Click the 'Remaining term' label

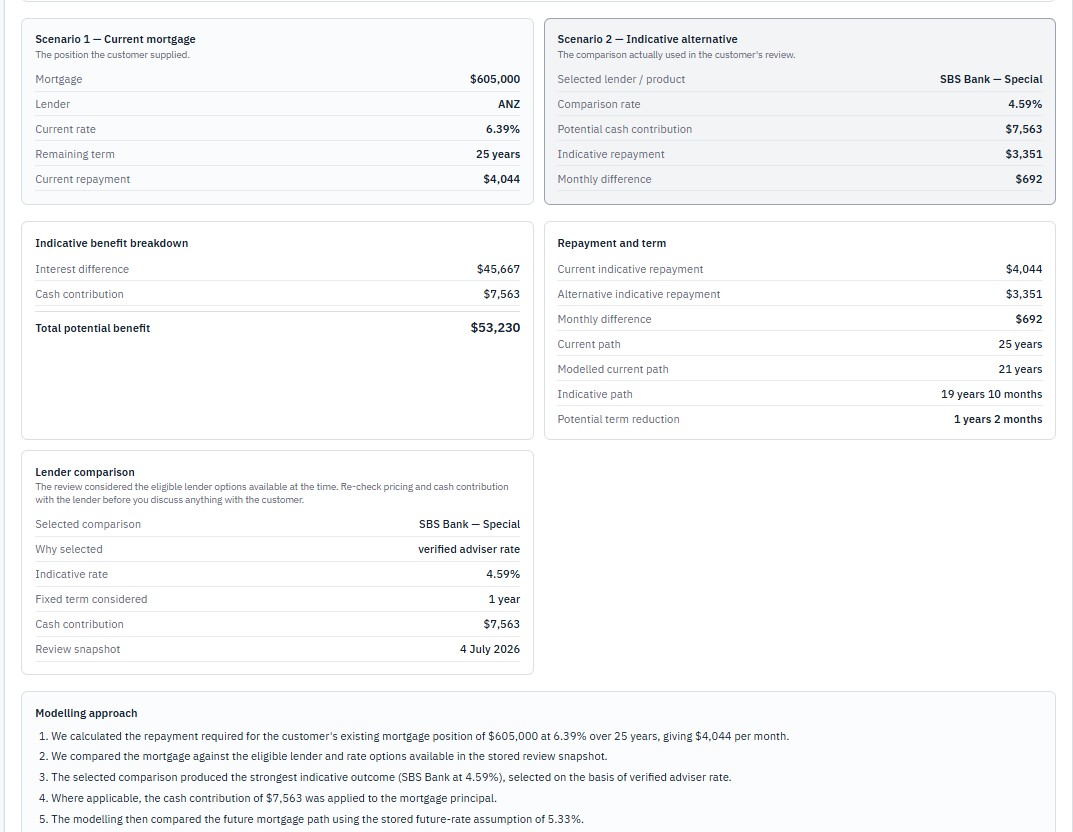75,155
